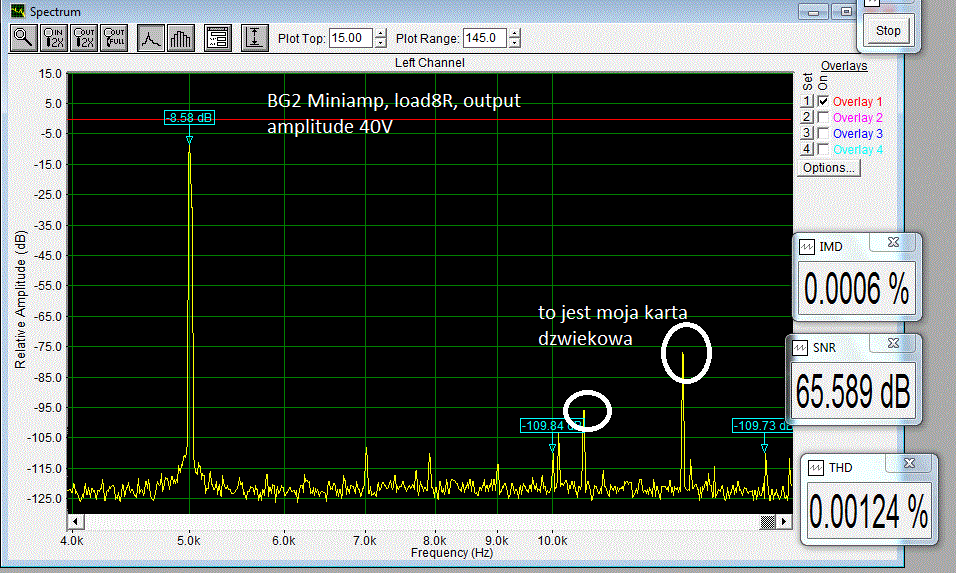Click the Overlays heading
Viewport: 956px width, 573px height.
click(844, 66)
